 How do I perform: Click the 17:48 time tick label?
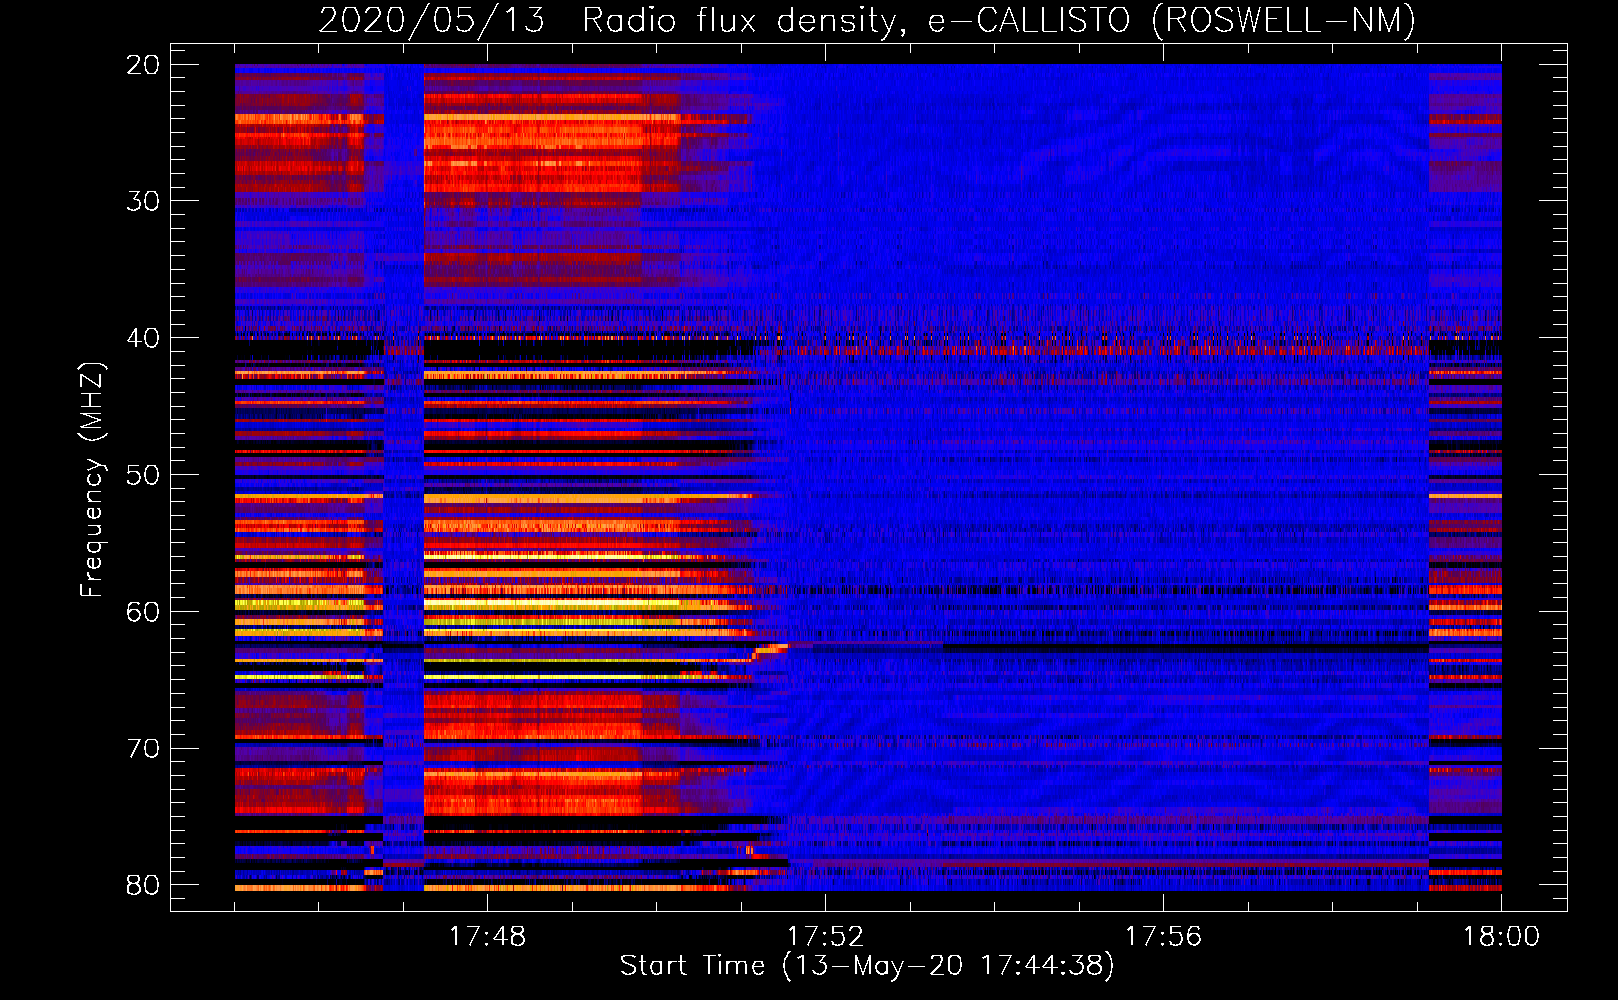(x=487, y=936)
